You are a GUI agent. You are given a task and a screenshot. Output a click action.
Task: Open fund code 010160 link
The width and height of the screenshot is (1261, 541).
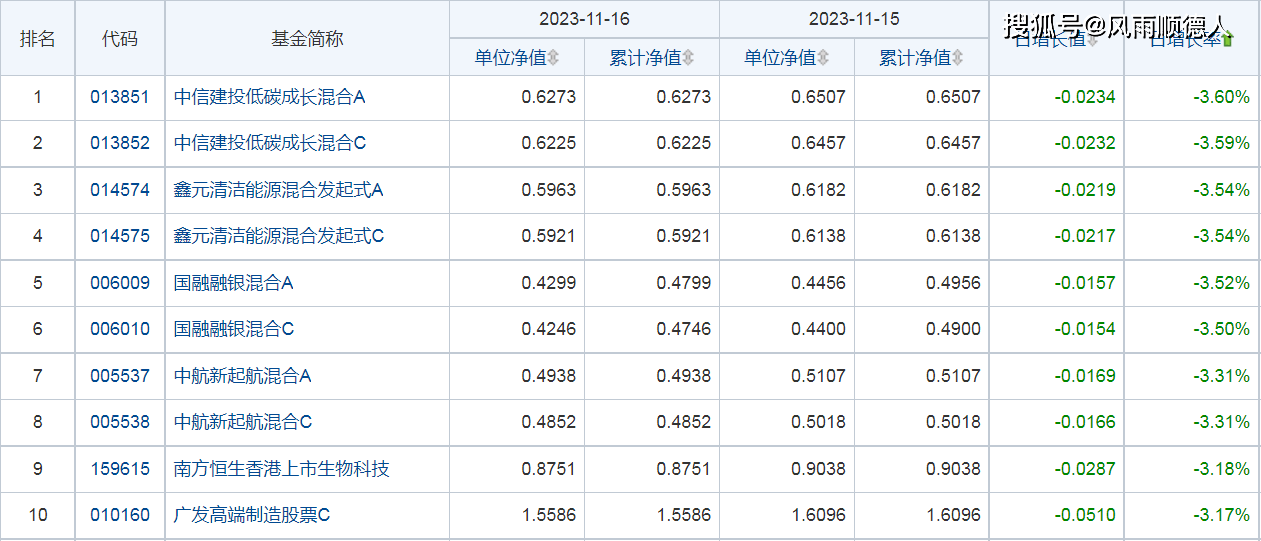click(120, 515)
